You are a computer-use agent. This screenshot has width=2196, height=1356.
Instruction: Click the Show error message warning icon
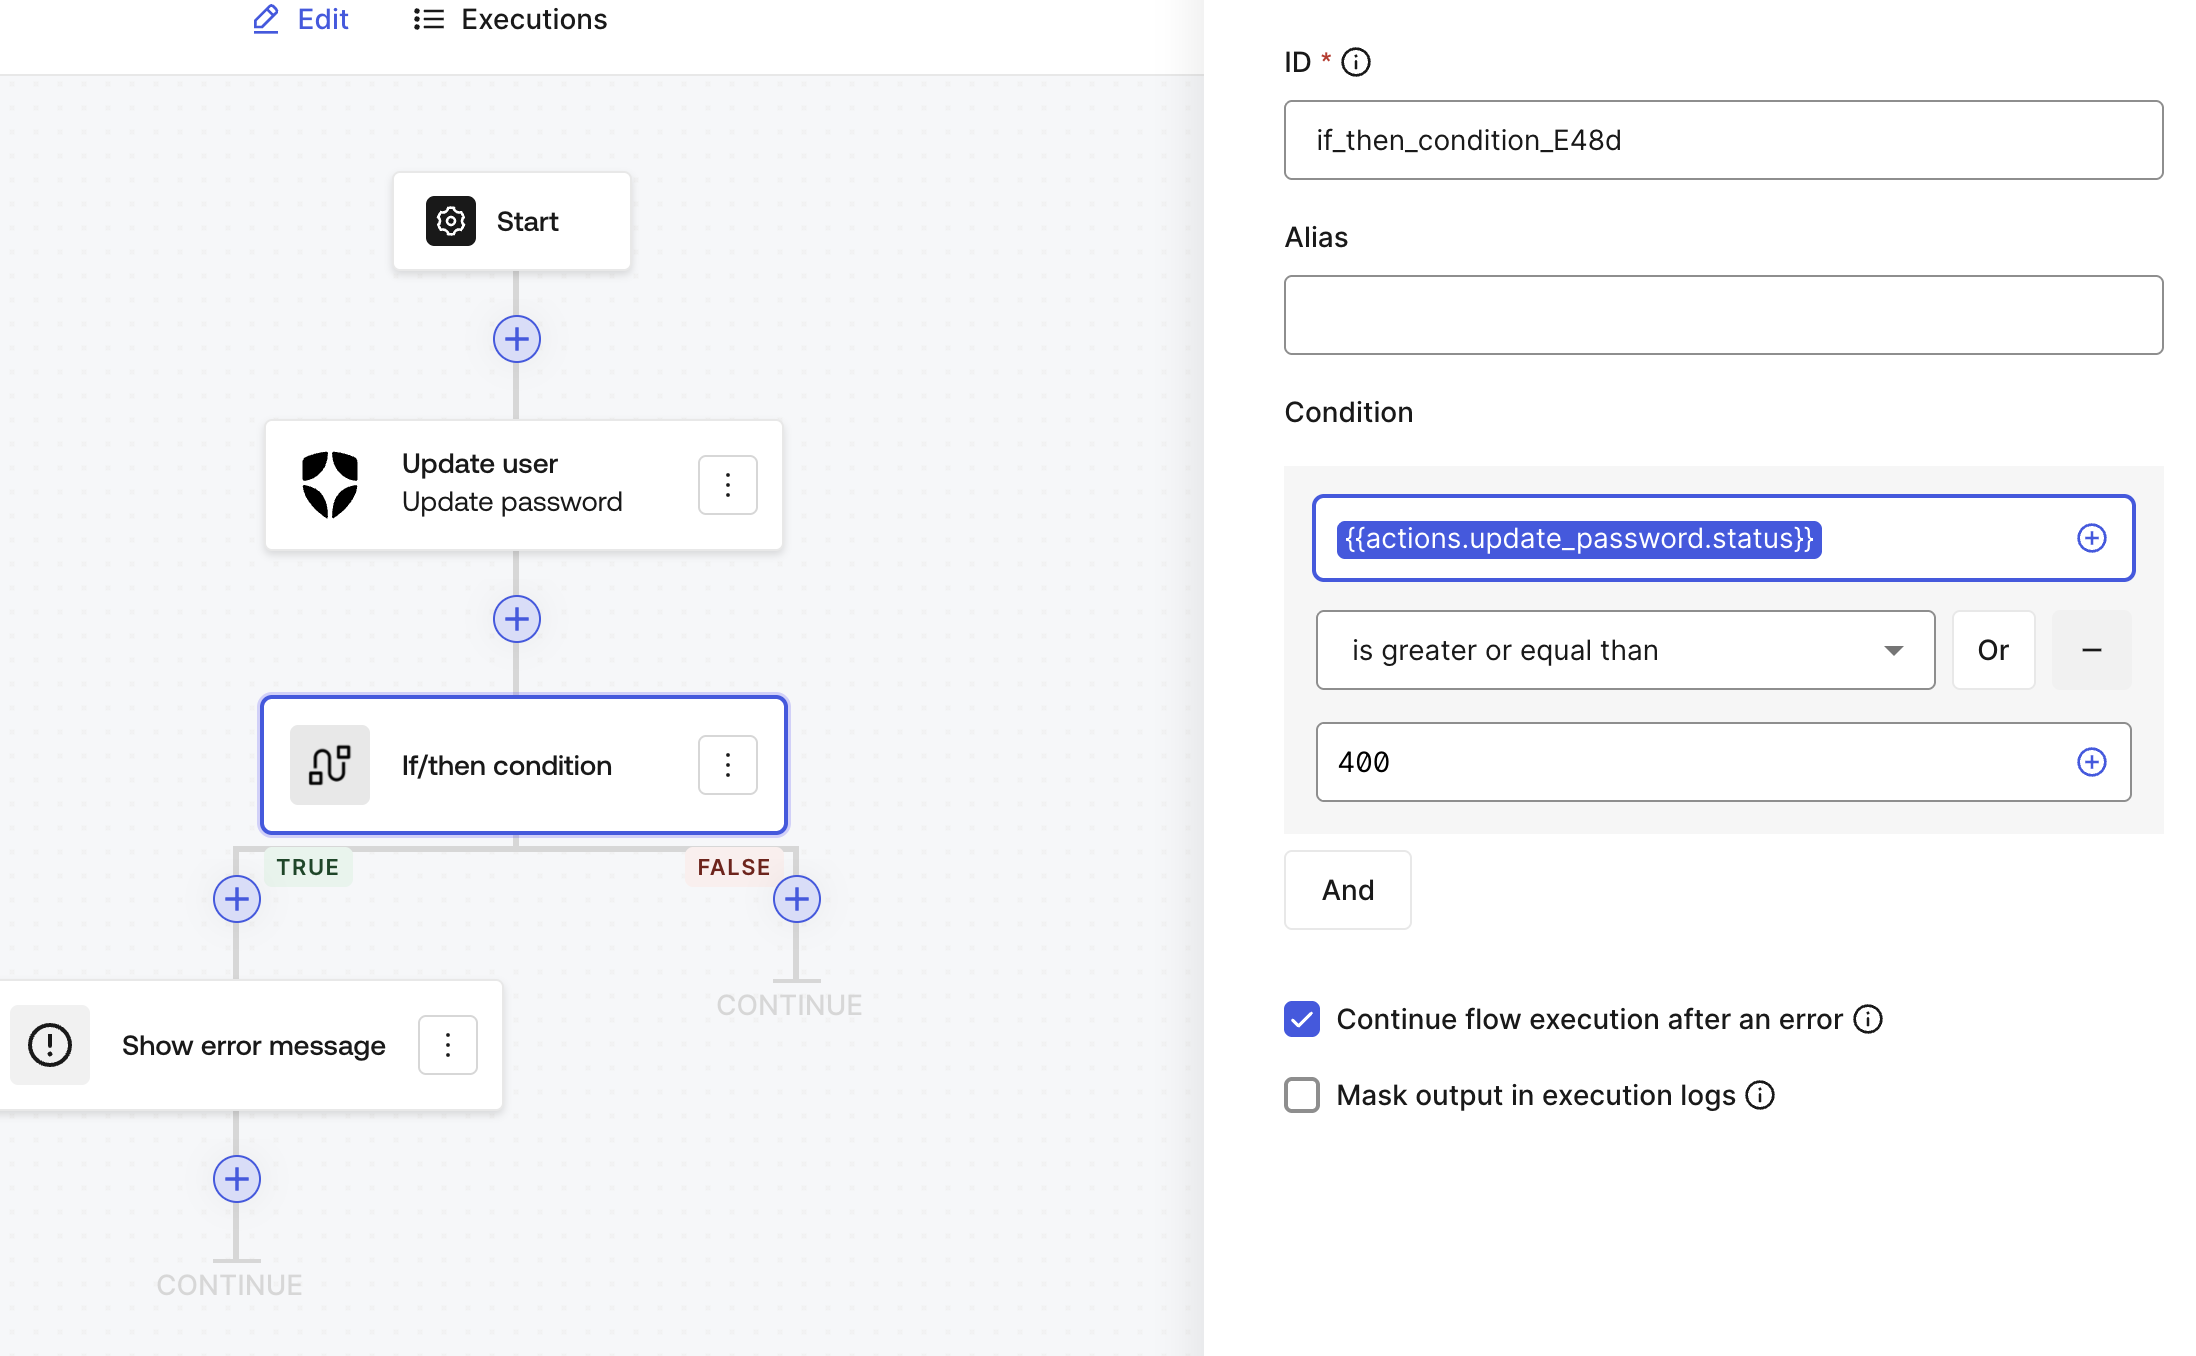(50, 1045)
